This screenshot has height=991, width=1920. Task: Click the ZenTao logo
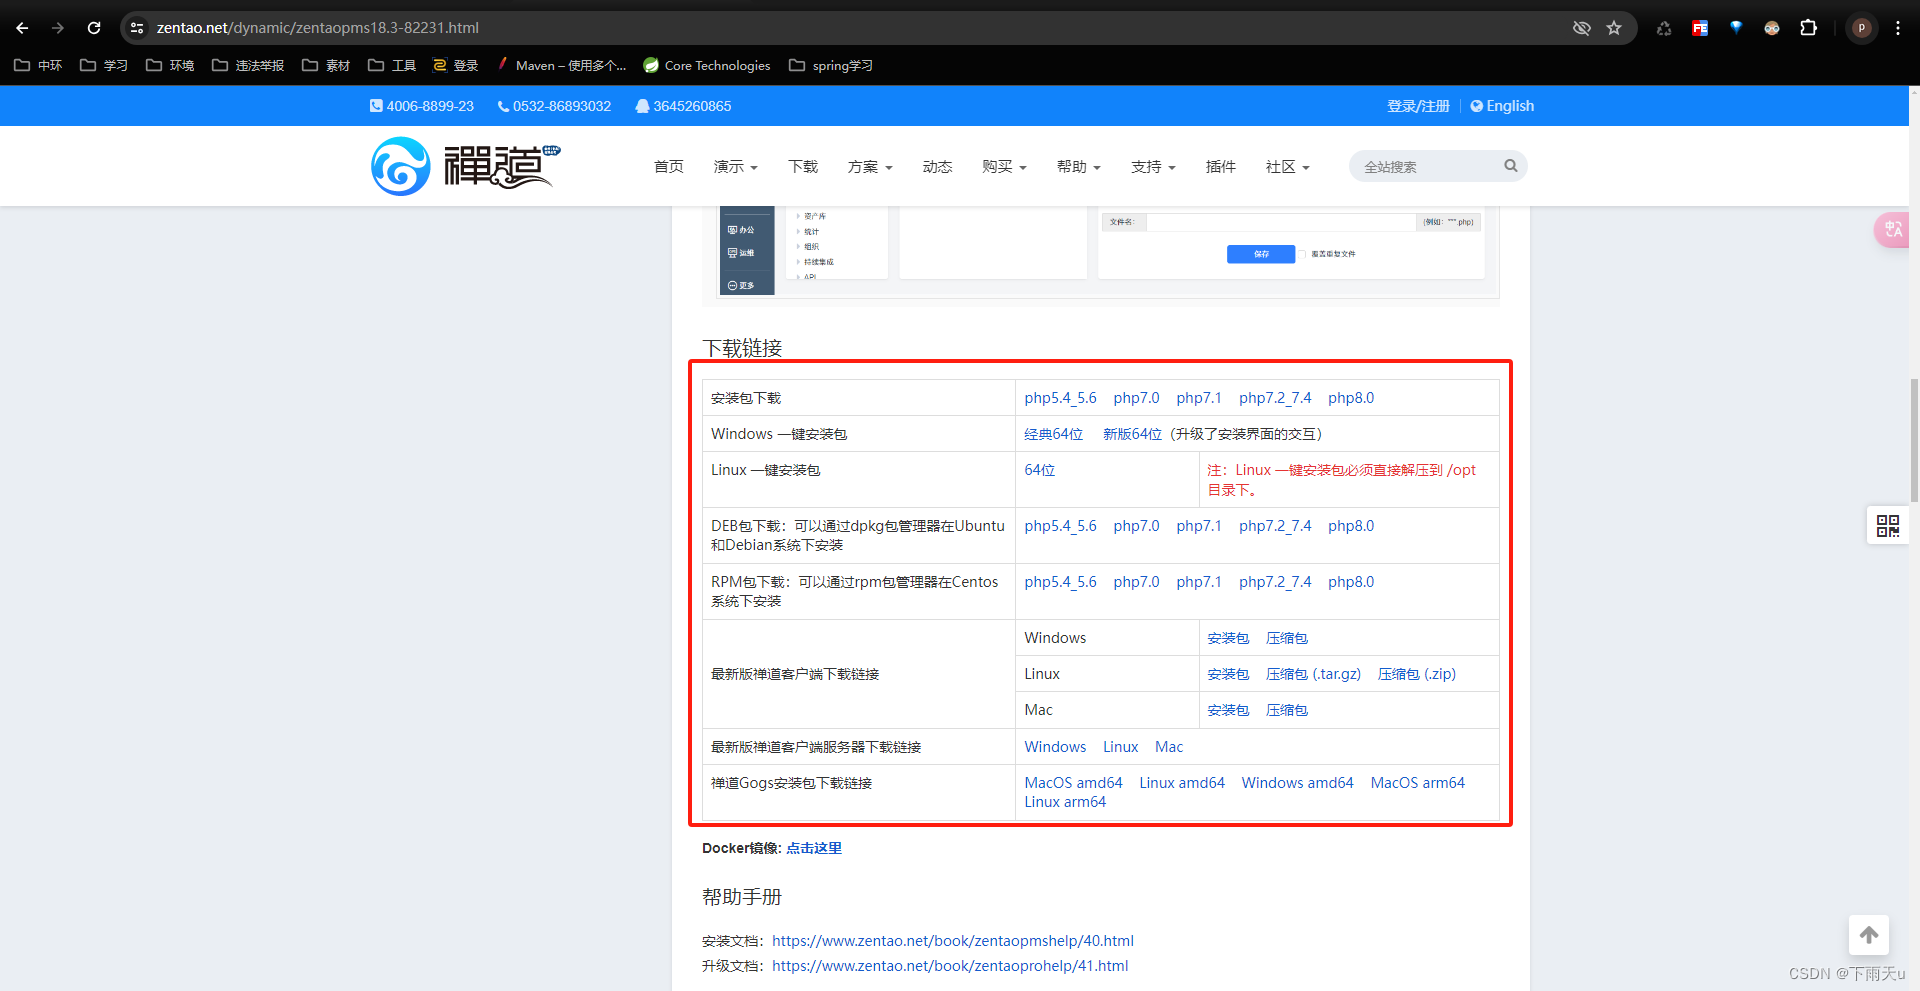[x=466, y=166]
